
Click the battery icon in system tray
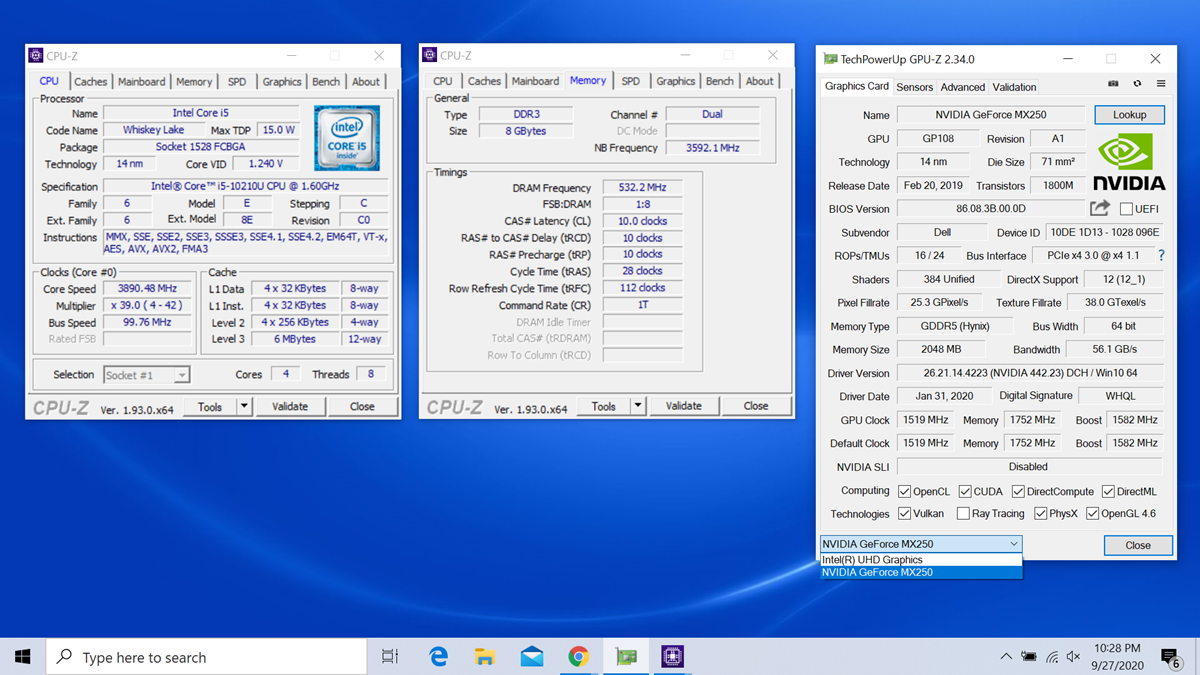point(1029,657)
